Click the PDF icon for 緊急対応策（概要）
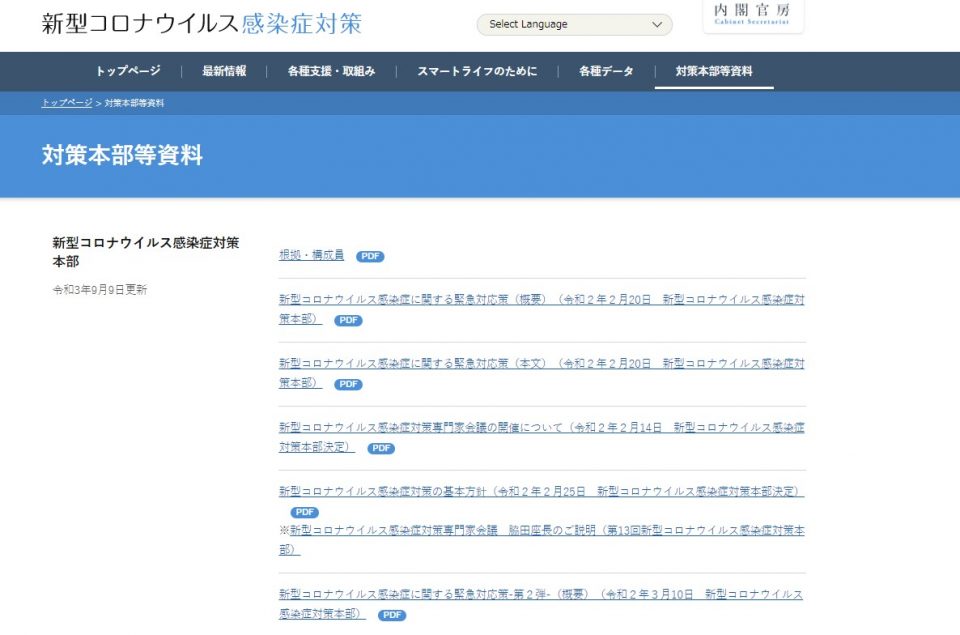 pos(347,320)
